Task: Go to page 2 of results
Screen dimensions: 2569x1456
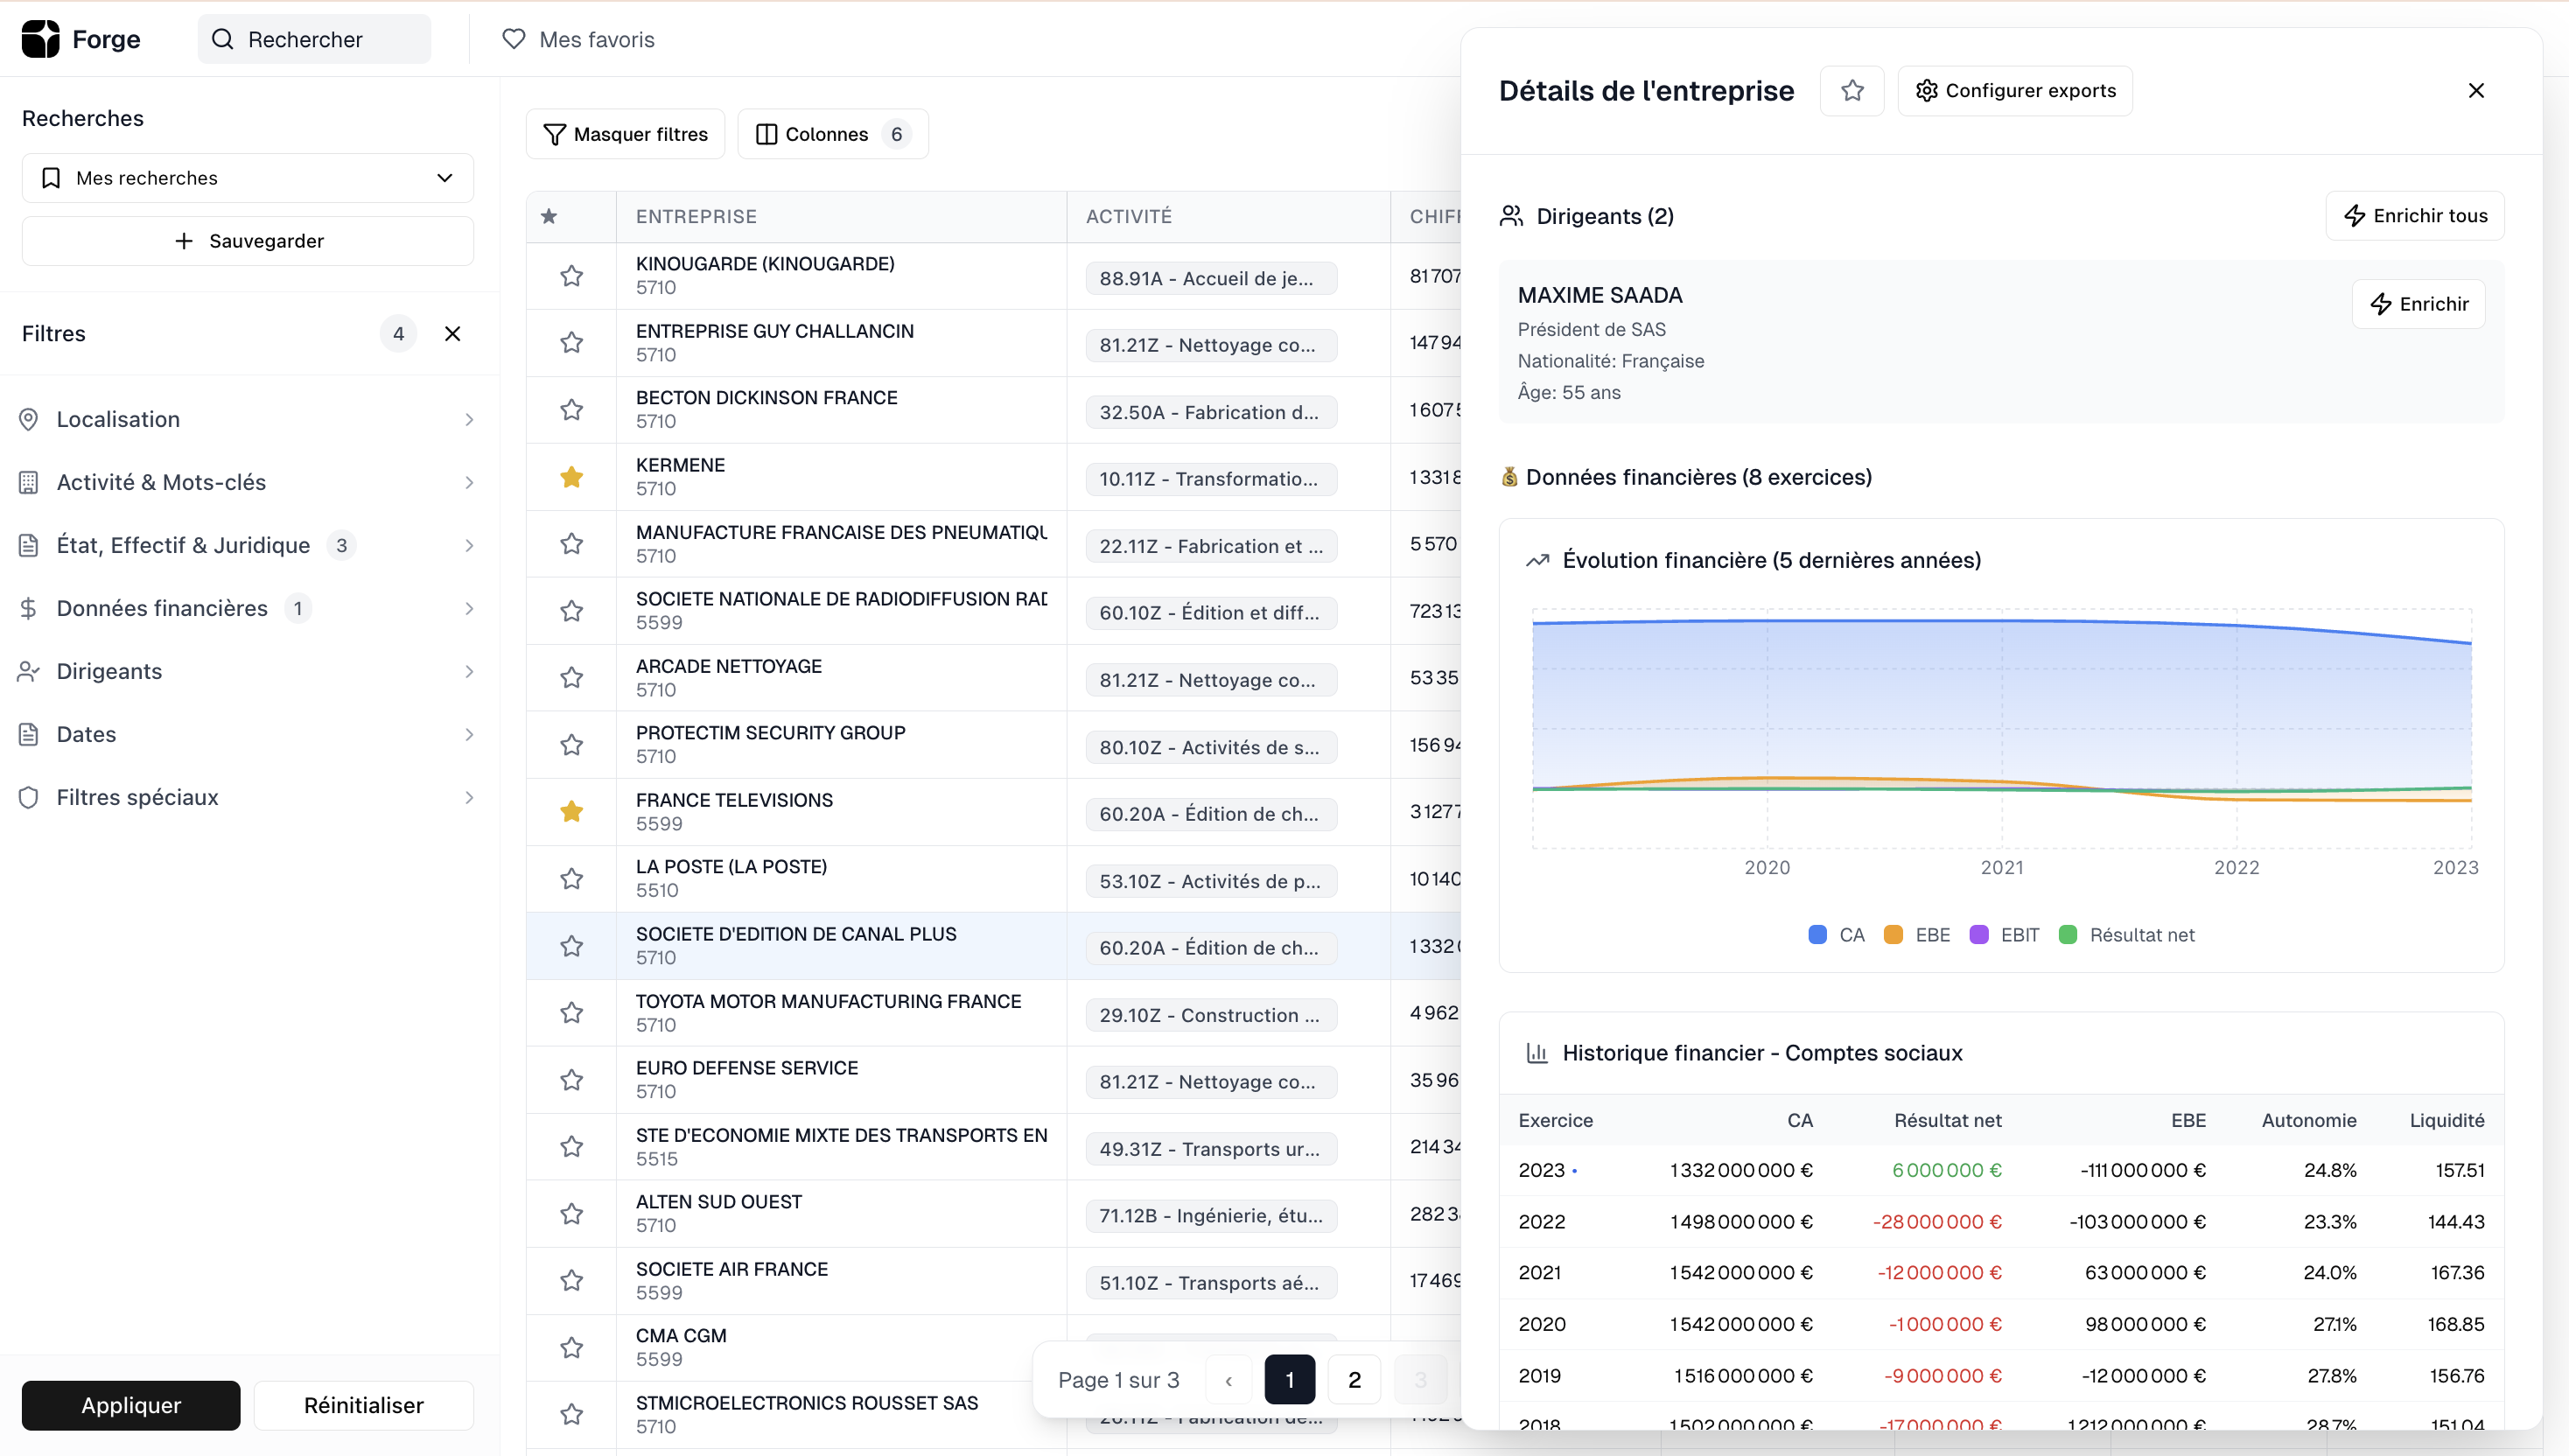Action: 1354,1379
